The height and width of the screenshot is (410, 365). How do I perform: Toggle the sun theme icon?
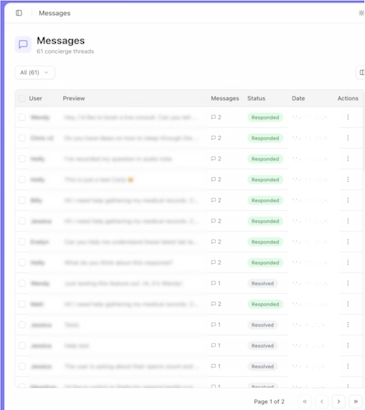tap(361, 13)
